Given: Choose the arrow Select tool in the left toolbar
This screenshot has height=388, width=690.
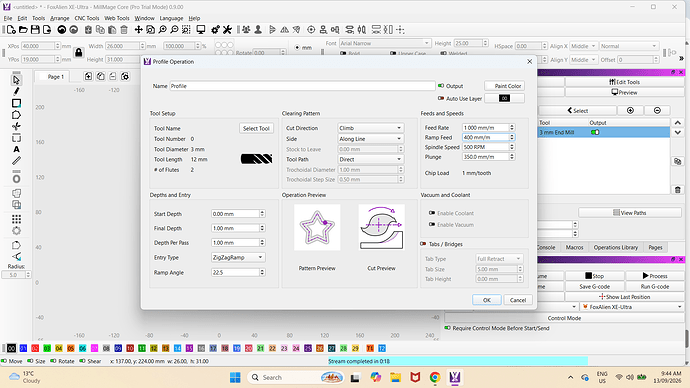Looking at the screenshot, I should click(16, 80).
